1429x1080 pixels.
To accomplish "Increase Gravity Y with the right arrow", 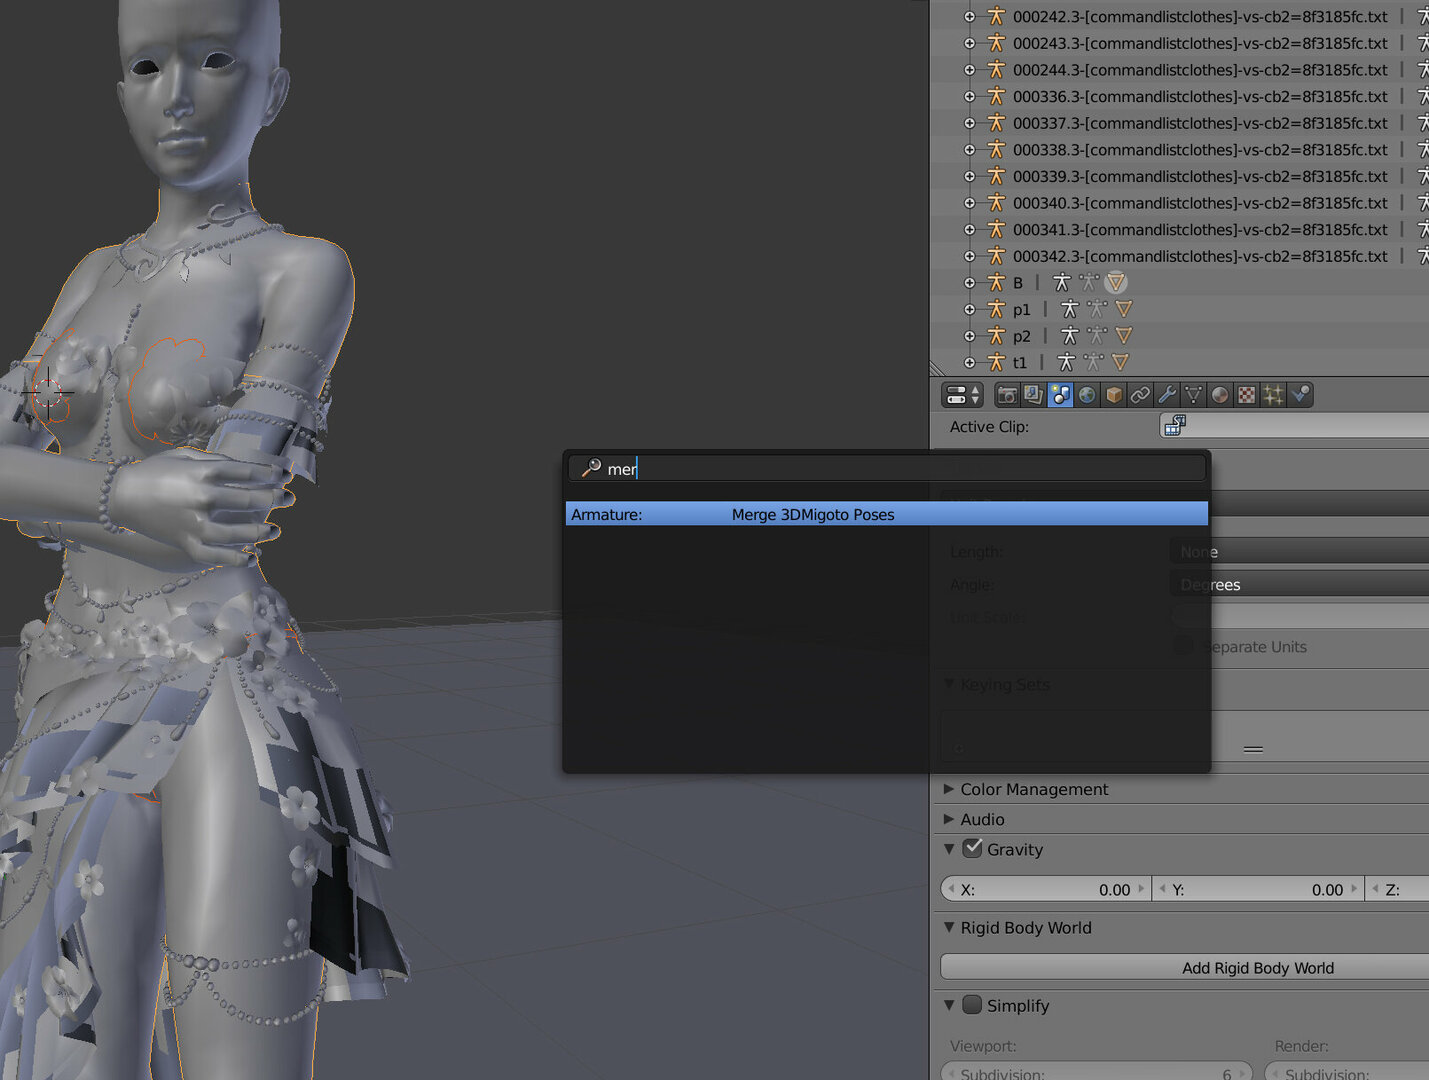I will (x=1354, y=889).
